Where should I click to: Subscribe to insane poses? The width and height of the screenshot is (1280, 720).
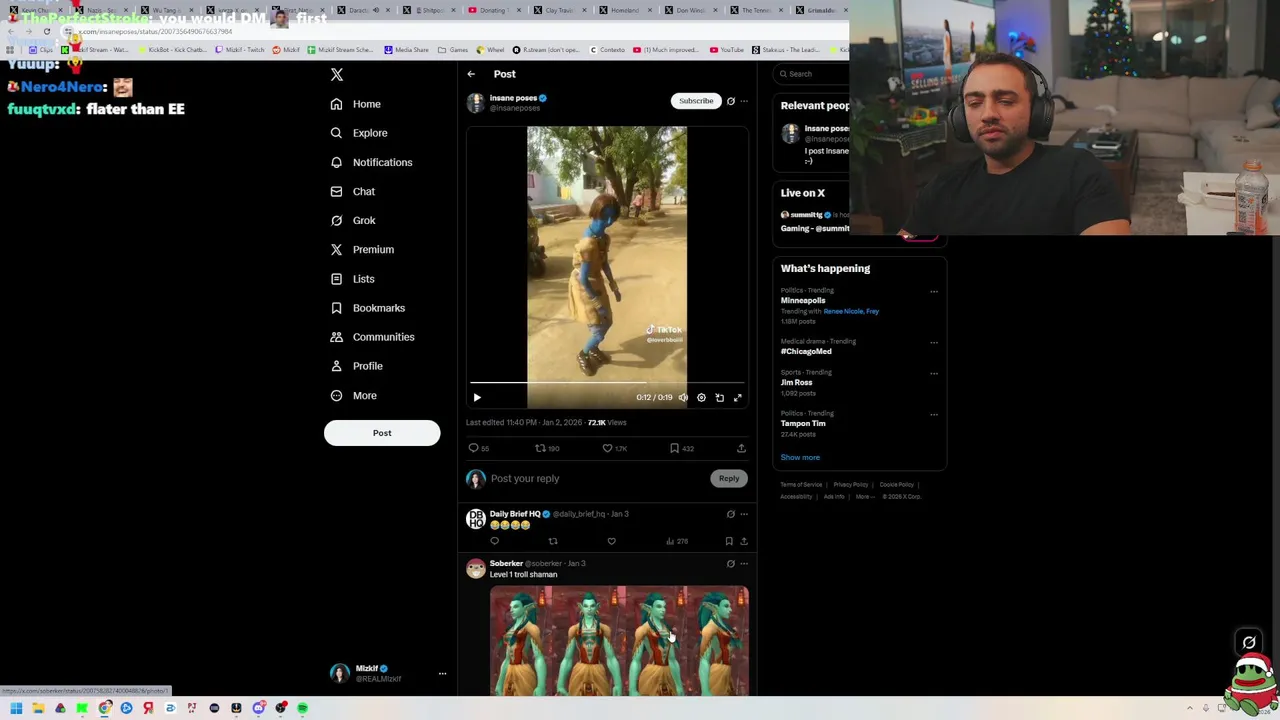tap(696, 101)
